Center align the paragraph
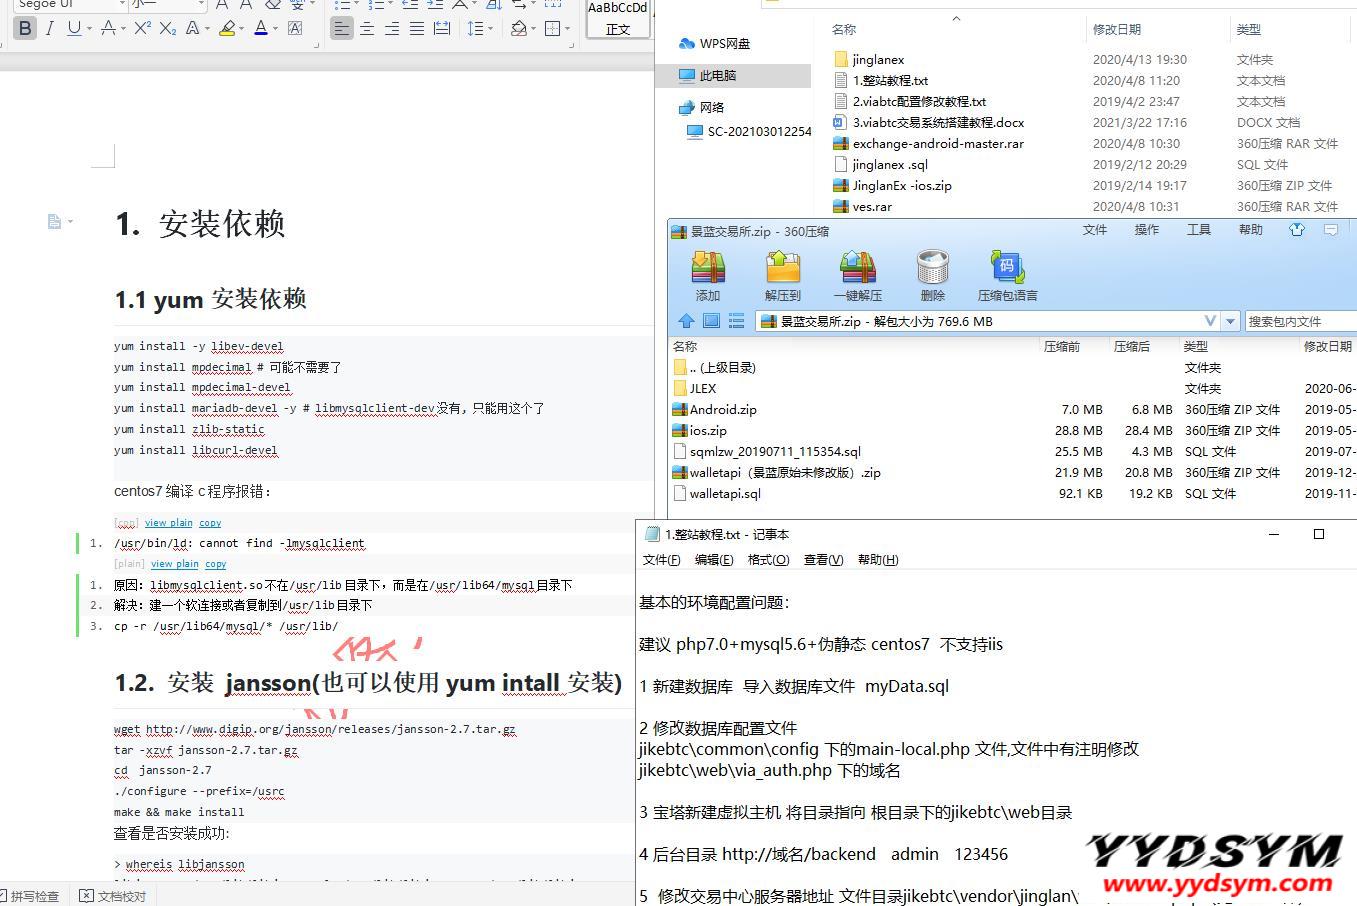1357x906 pixels. click(x=367, y=28)
